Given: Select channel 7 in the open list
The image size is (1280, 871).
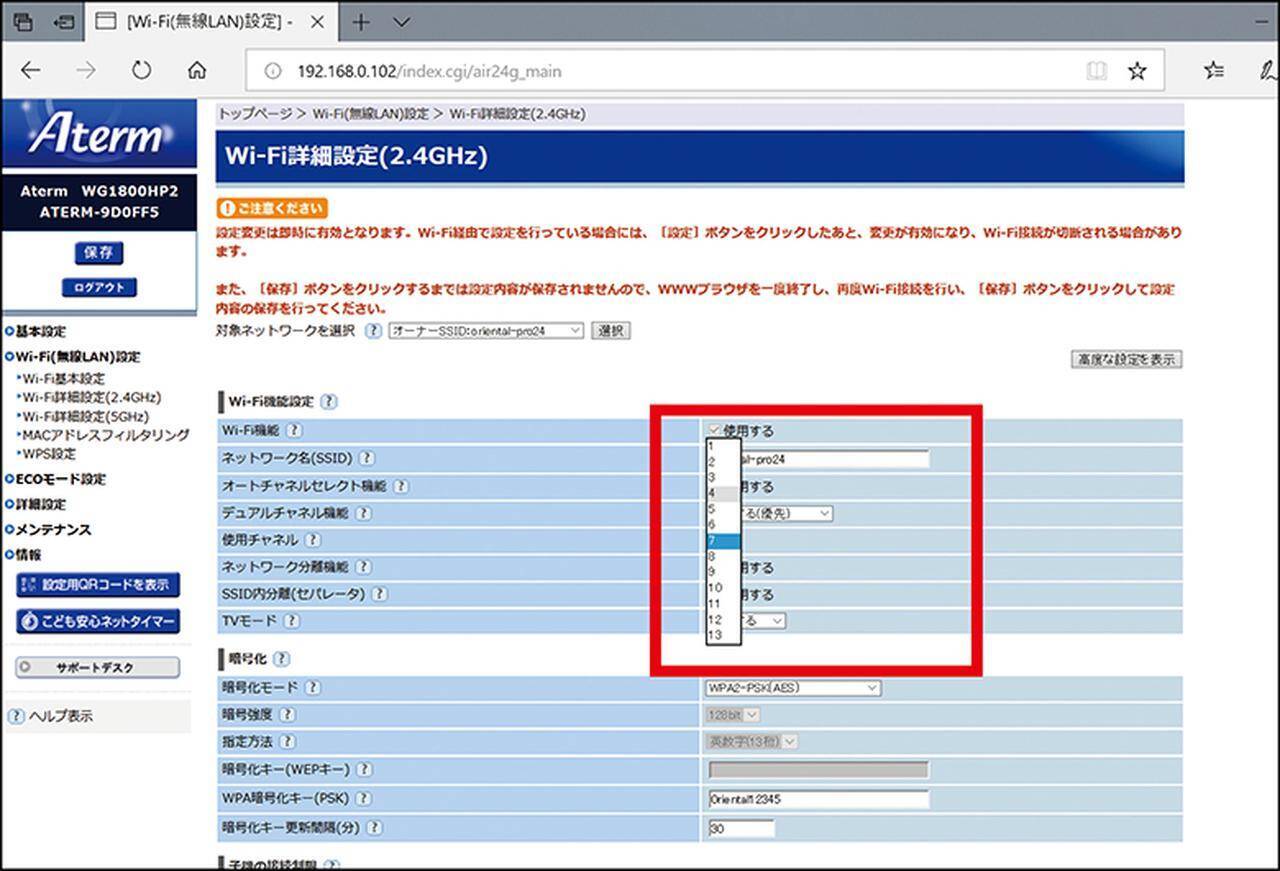Looking at the screenshot, I should pyautogui.click(x=723, y=541).
